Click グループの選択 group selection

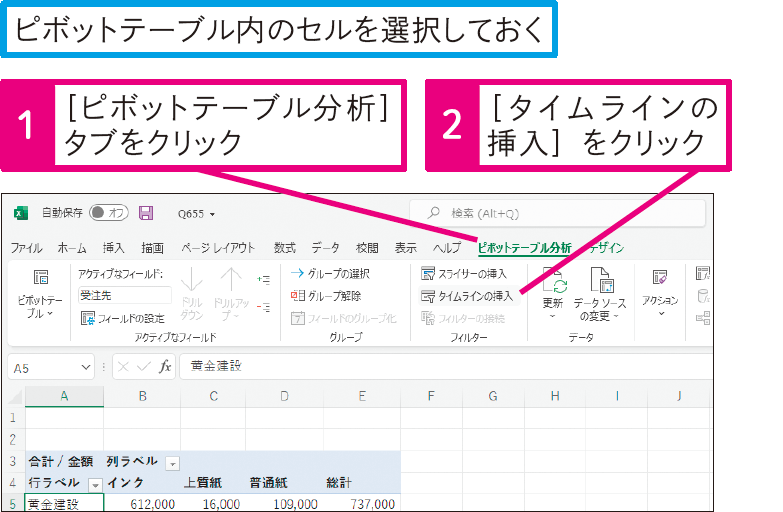tap(330, 273)
